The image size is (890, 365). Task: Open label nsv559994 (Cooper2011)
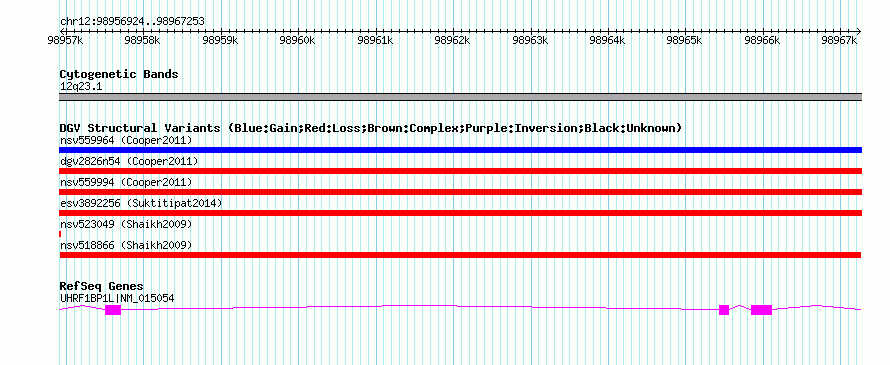point(126,182)
